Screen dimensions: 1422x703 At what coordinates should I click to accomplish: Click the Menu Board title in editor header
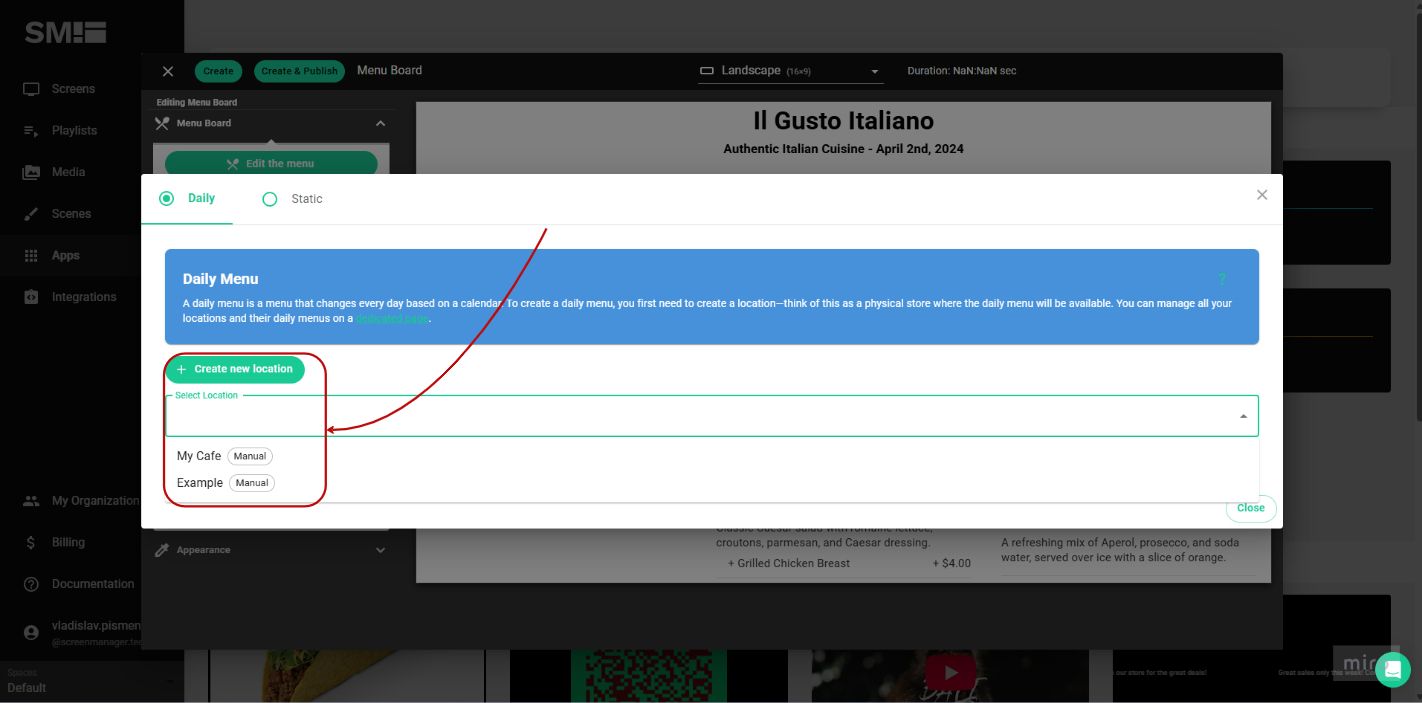click(x=389, y=70)
